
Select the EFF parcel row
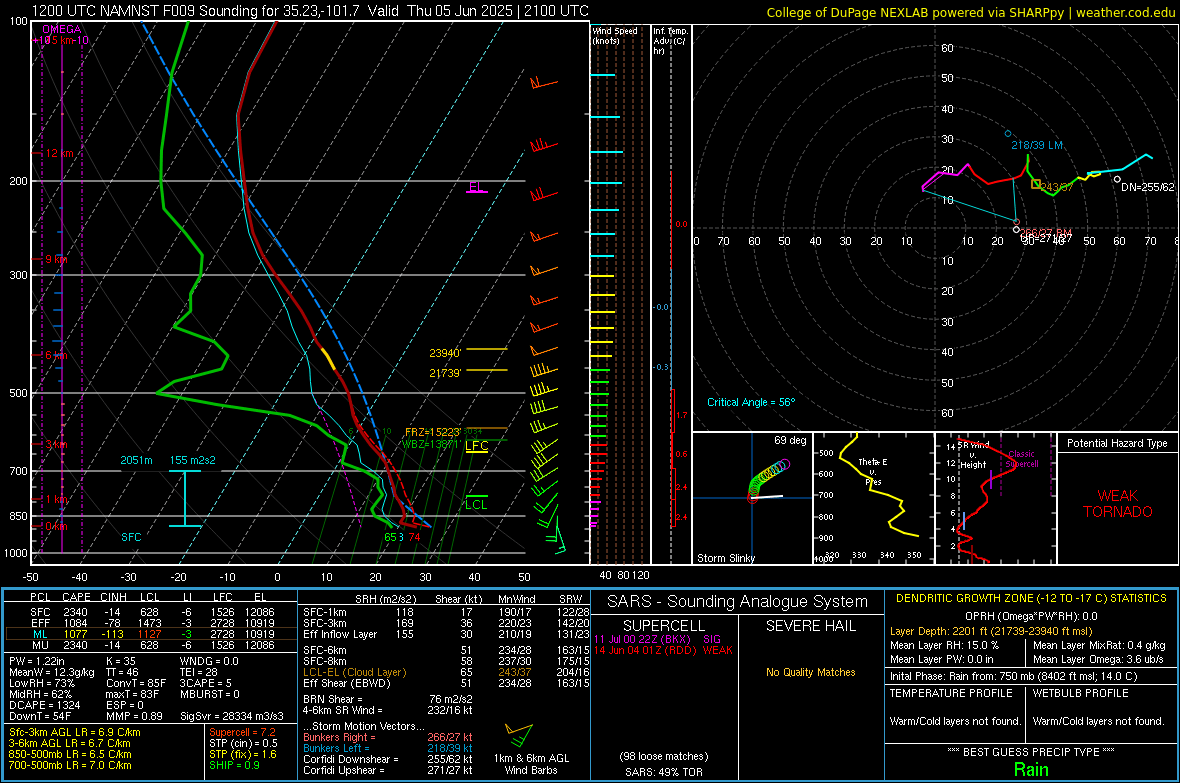(x=151, y=623)
